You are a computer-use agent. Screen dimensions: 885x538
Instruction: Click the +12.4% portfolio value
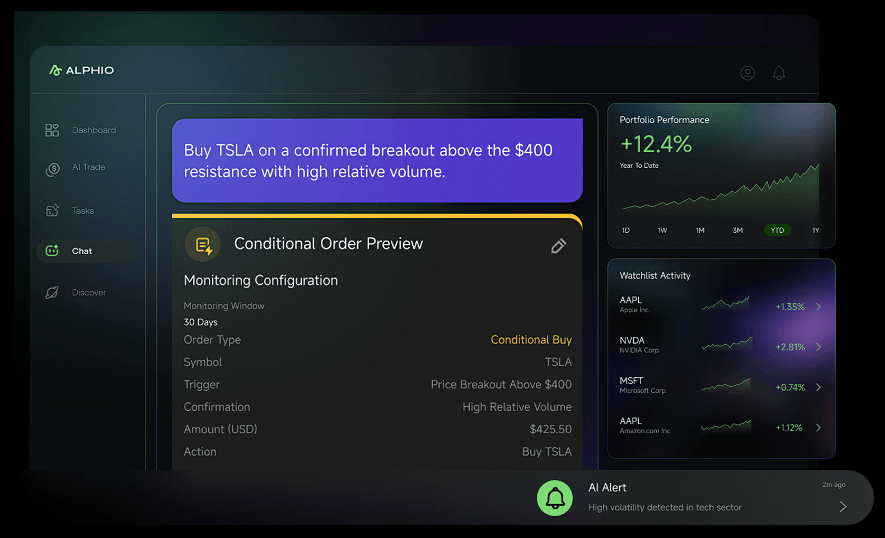tap(656, 145)
